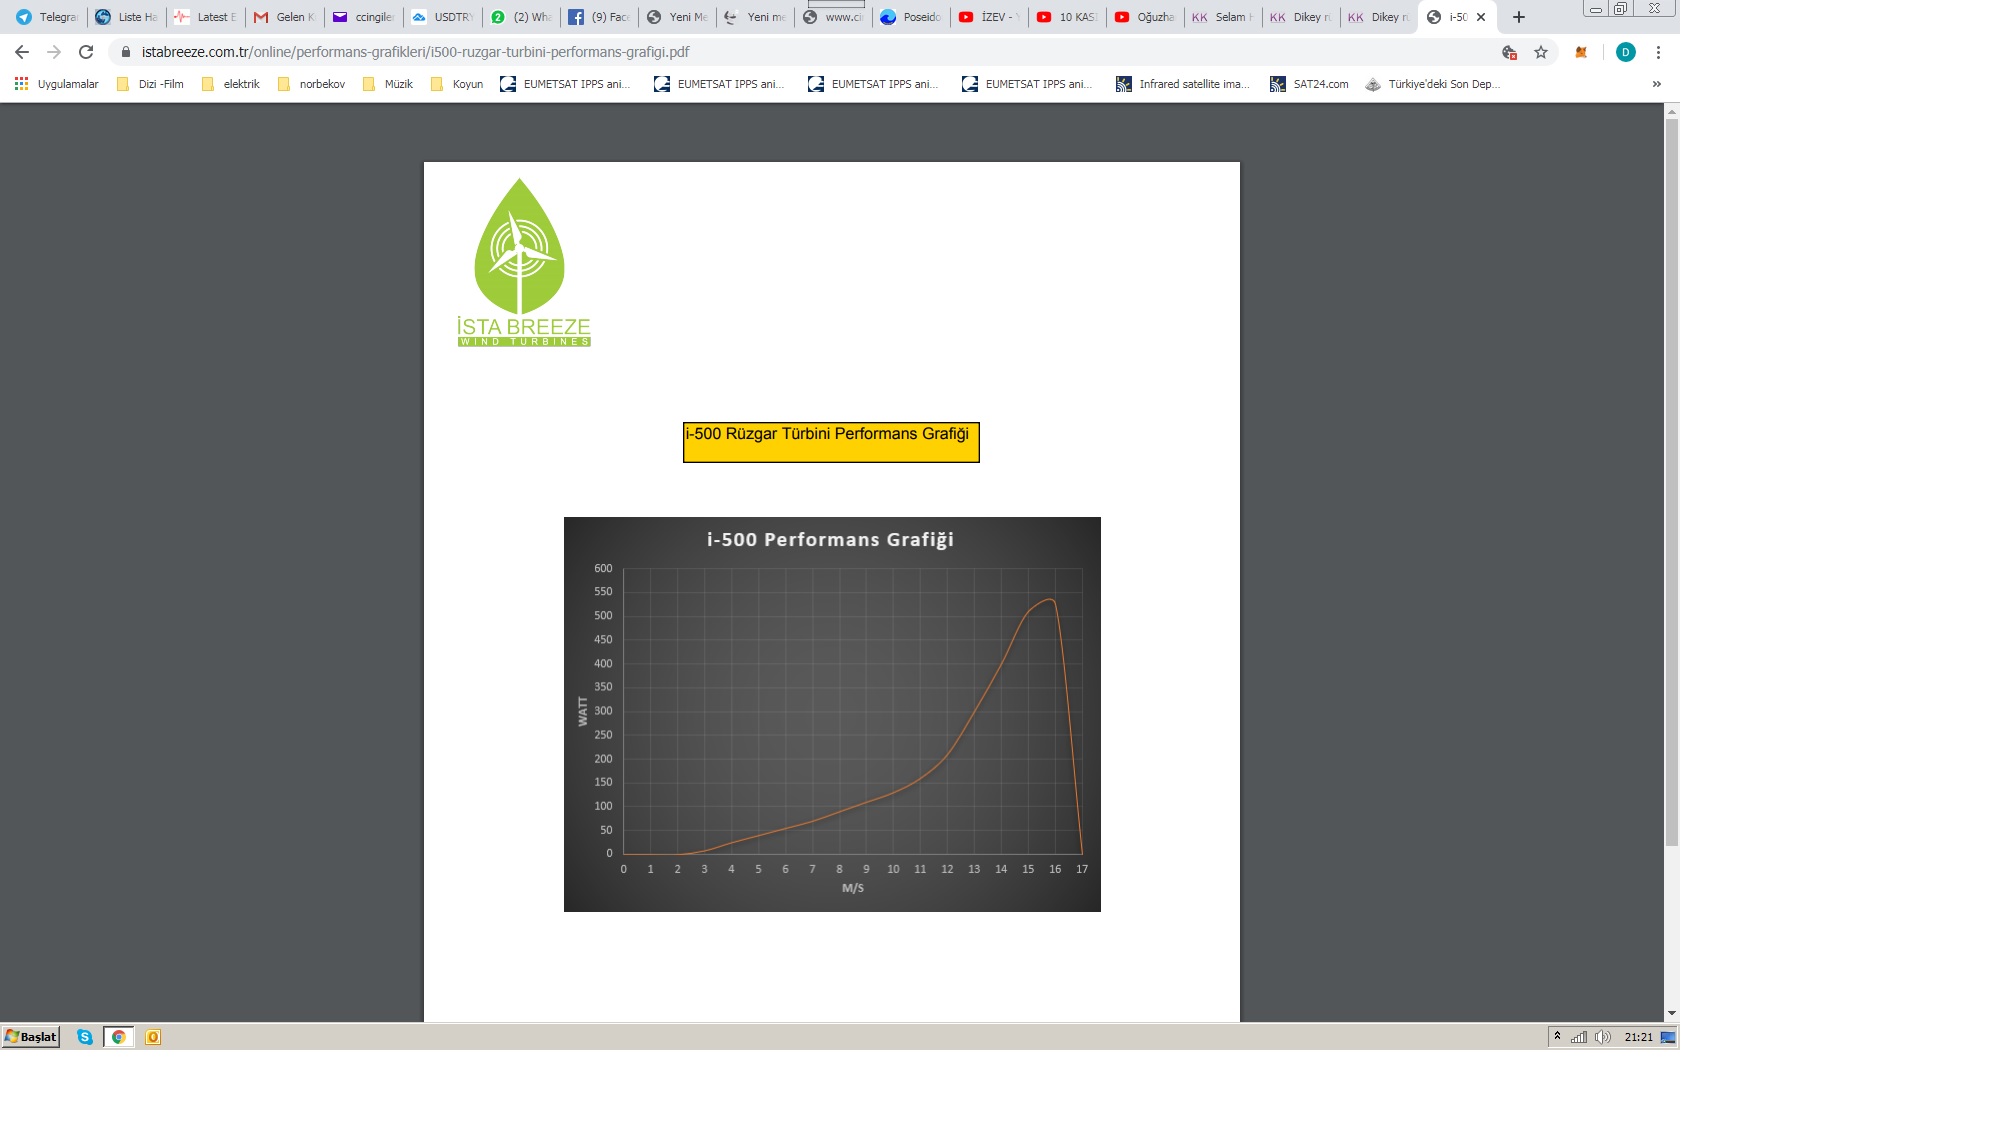Screen dimensions: 1997x1124
Task: Click the 'WATT' y-axis label
Action: [x=583, y=711]
